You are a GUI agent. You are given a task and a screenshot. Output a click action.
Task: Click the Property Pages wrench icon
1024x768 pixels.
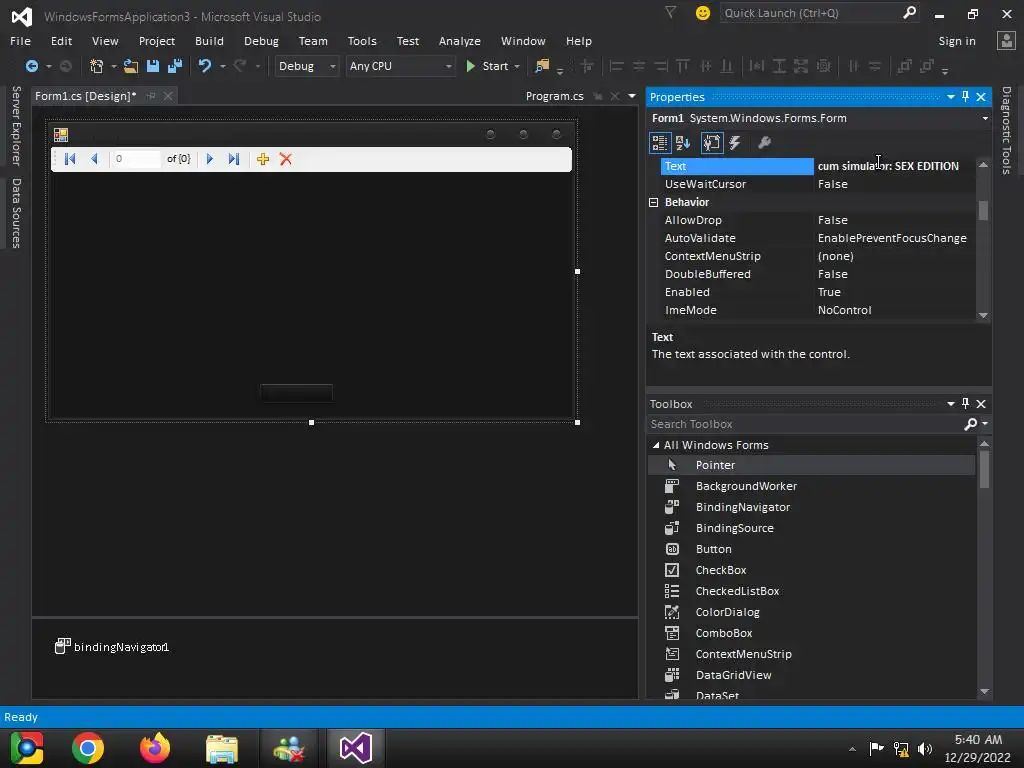point(764,143)
